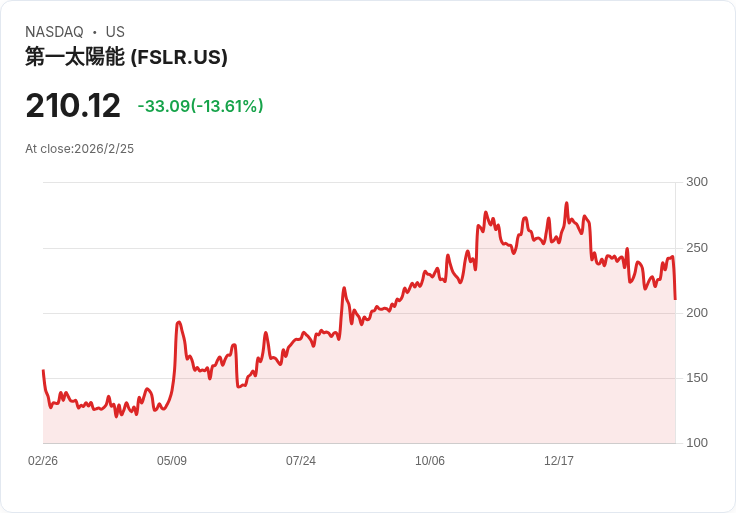Image resolution: width=736 pixels, height=513 pixels.
Task: Click the 150 y-axis price label
Action: click(696, 378)
